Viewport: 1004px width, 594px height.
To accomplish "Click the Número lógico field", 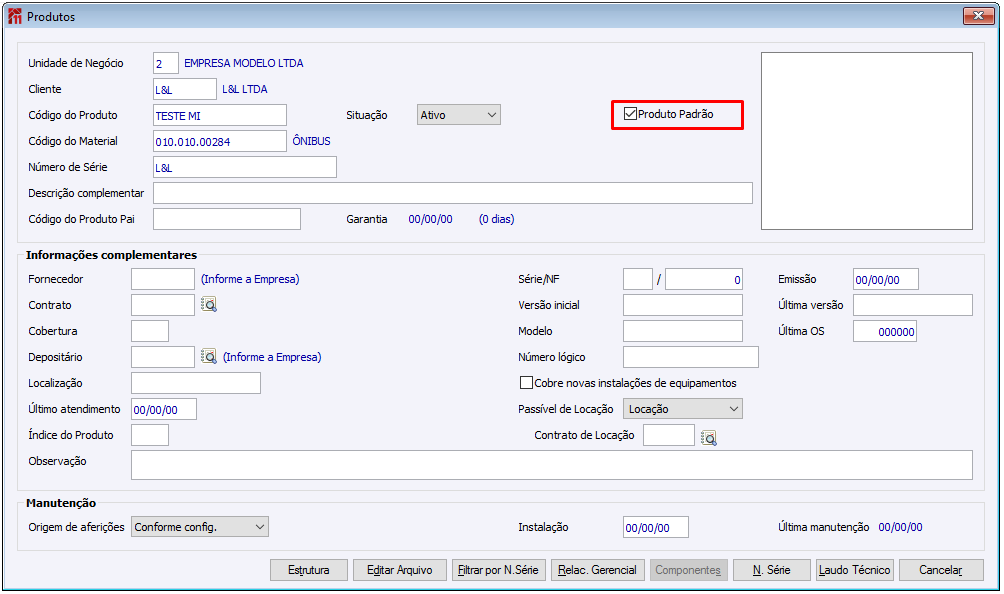I will [x=691, y=357].
